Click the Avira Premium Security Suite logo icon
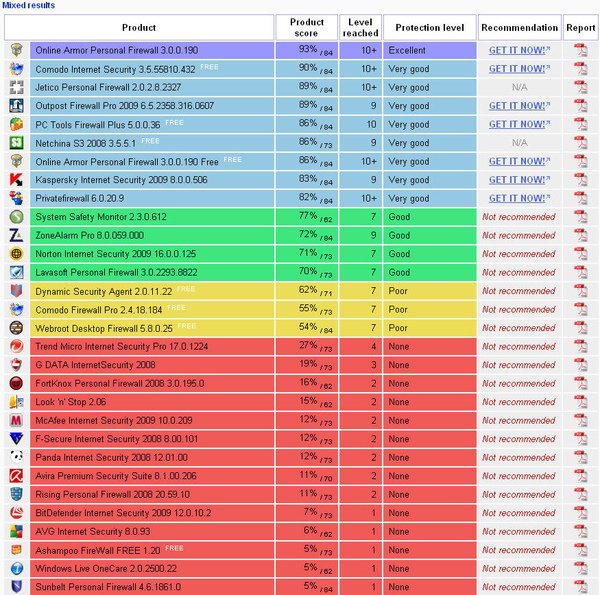600x595 pixels. [x=16, y=476]
